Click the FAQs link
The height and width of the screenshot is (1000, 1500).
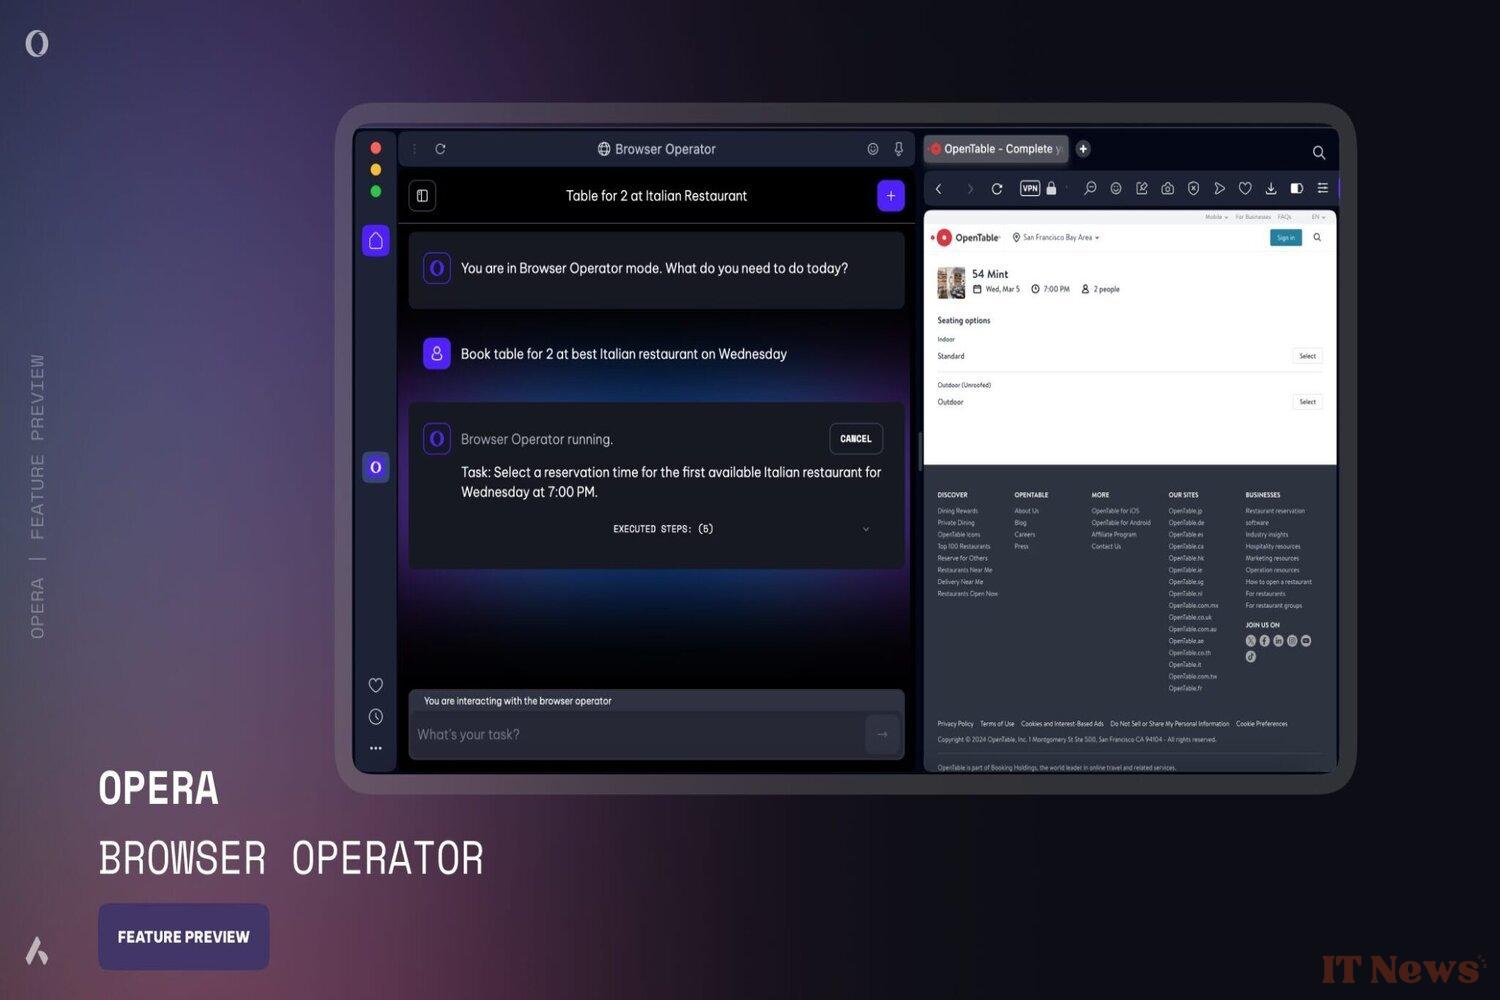click(1285, 217)
